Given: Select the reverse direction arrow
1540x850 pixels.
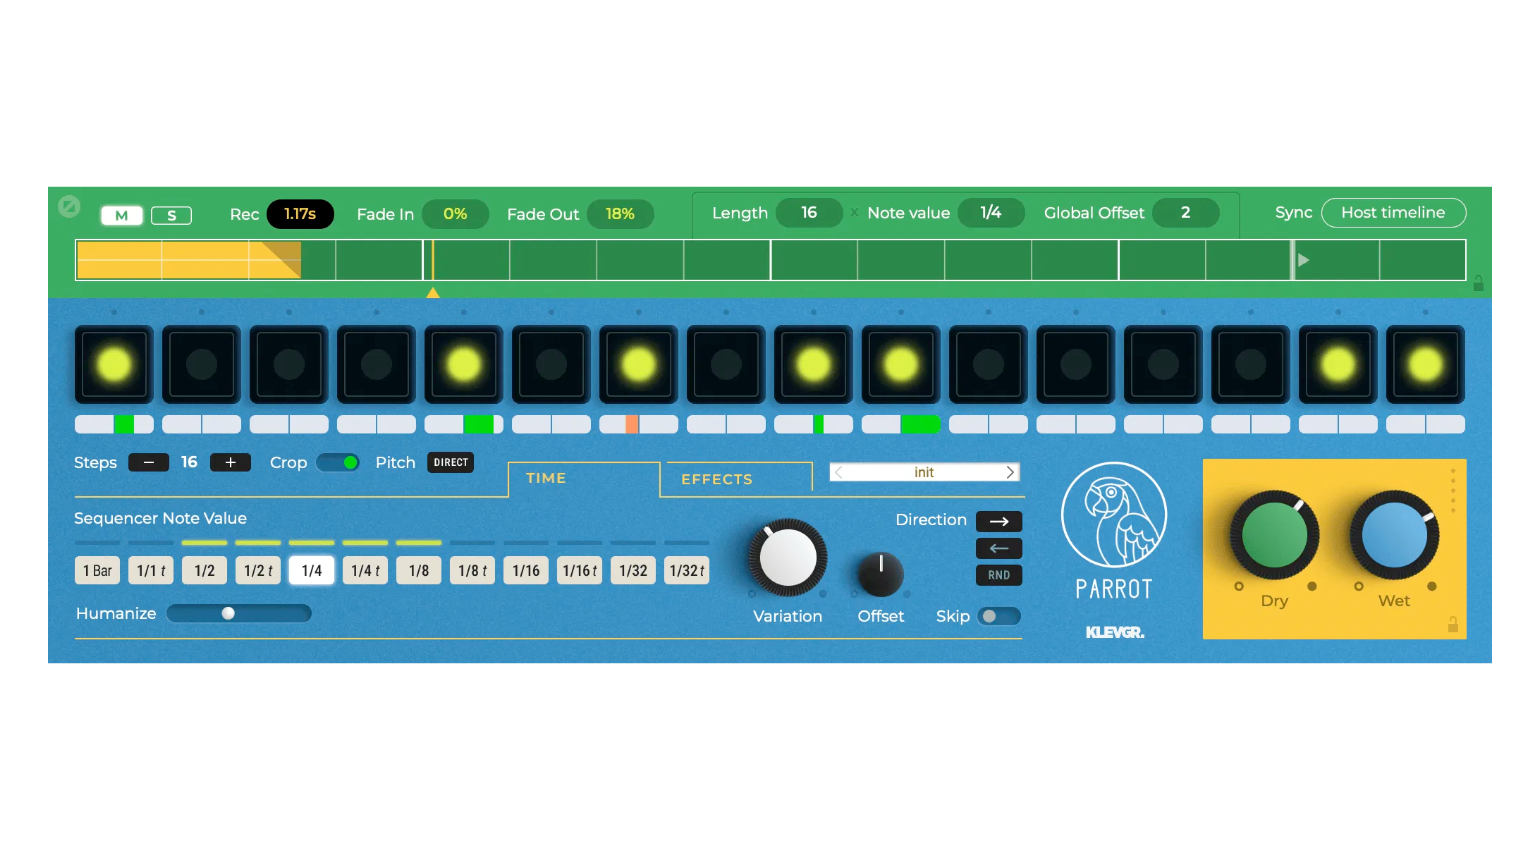Looking at the screenshot, I should click(x=998, y=548).
